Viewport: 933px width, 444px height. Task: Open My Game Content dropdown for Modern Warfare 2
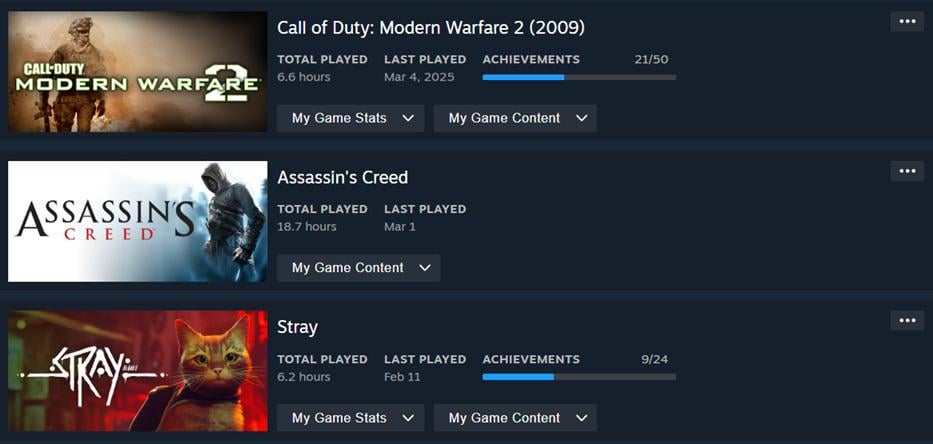pyautogui.click(x=515, y=118)
